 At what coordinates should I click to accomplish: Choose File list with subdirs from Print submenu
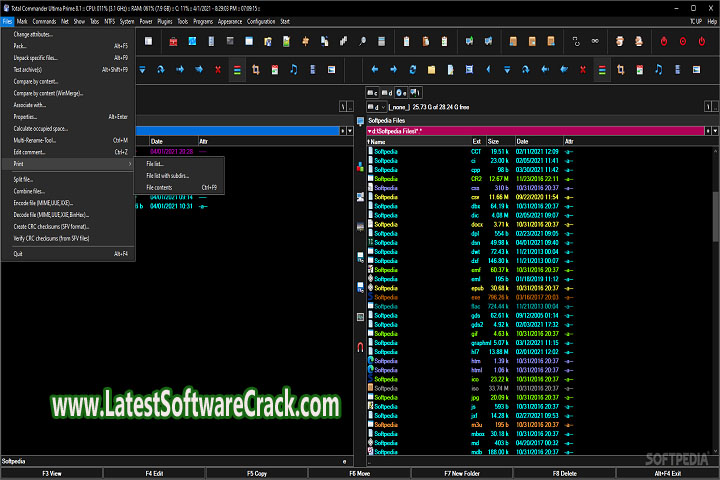pos(179,176)
